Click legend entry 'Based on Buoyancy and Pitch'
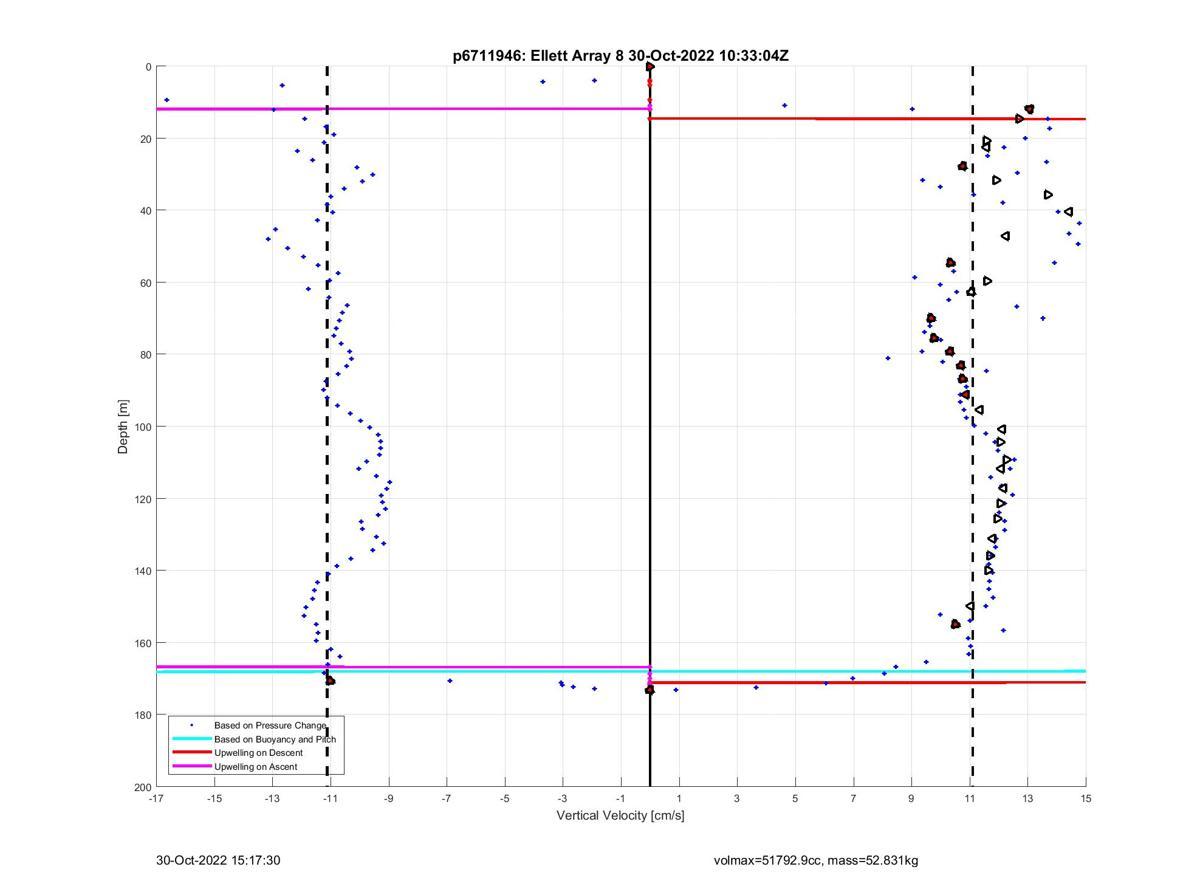The width and height of the screenshot is (1200, 885). point(275,739)
